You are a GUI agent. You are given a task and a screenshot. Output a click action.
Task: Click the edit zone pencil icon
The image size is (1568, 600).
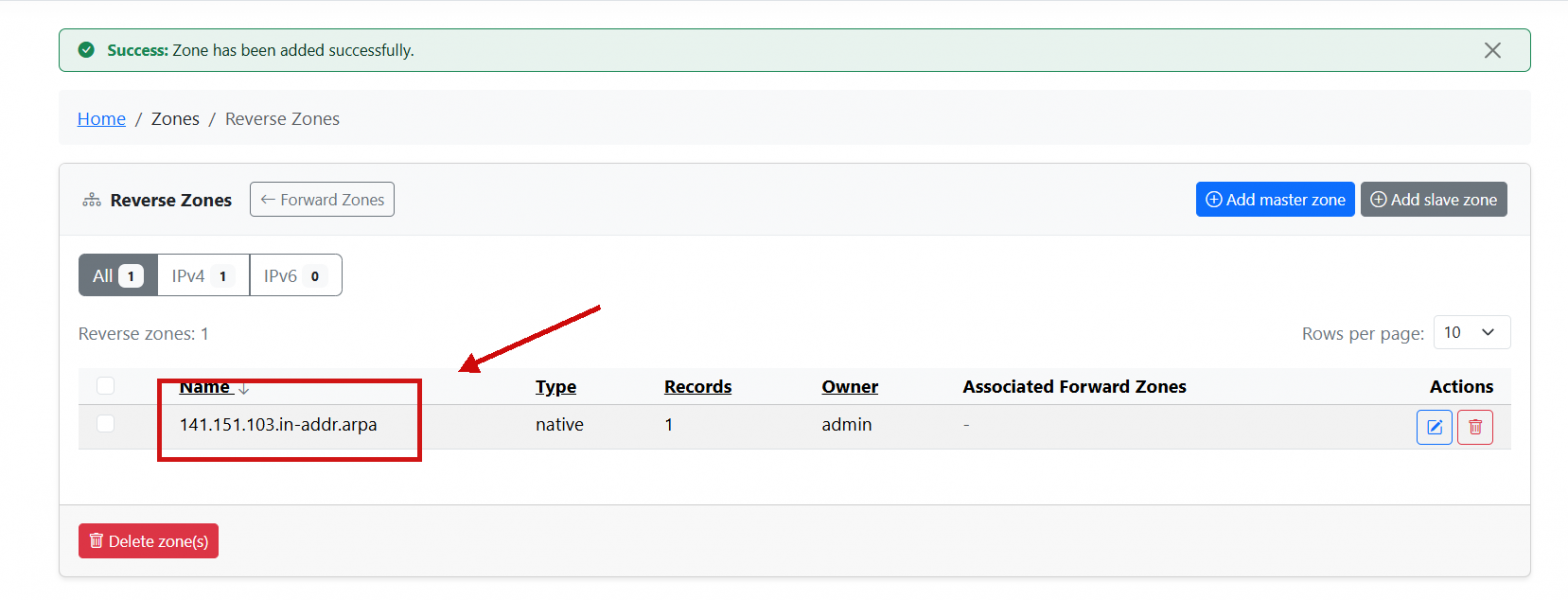coord(1434,428)
